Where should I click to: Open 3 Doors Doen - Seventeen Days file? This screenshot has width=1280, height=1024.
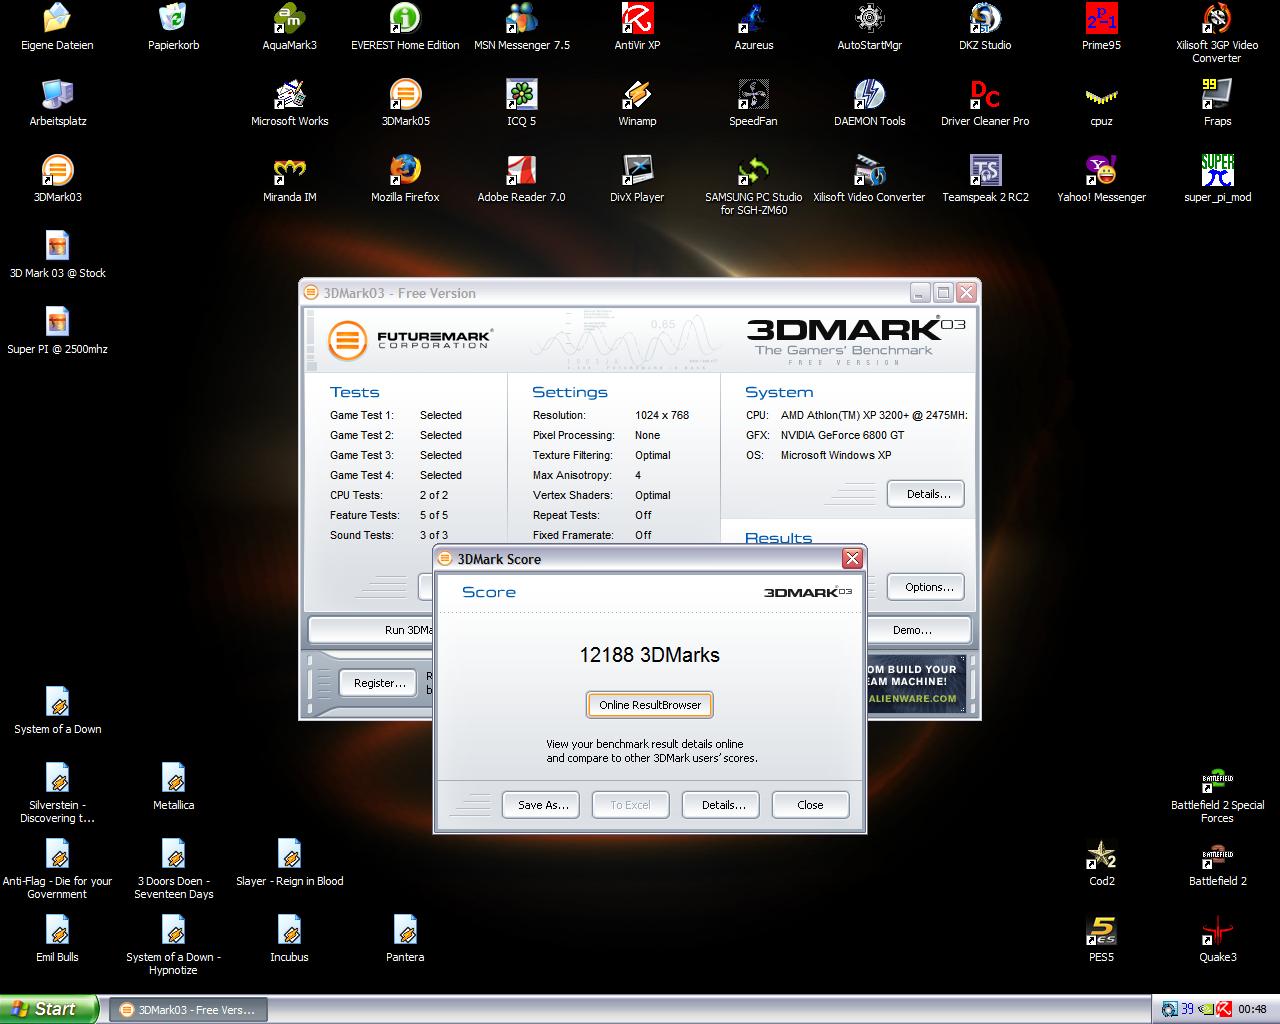[173, 869]
